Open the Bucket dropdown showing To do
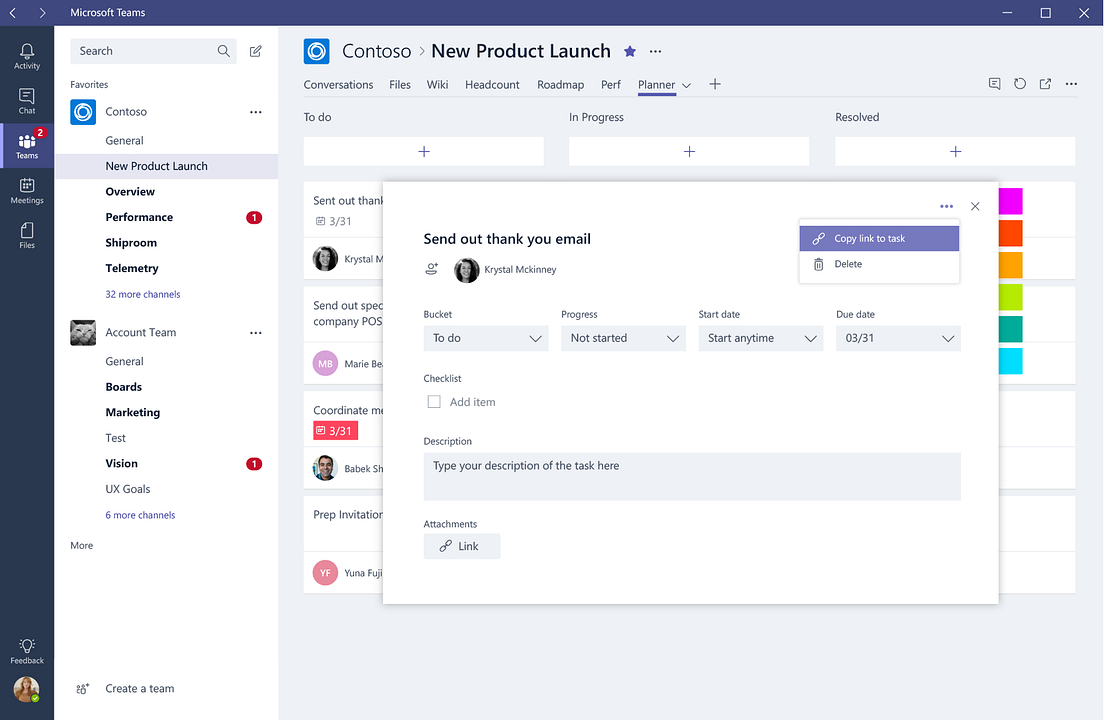This screenshot has width=1104, height=720. pos(486,338)
